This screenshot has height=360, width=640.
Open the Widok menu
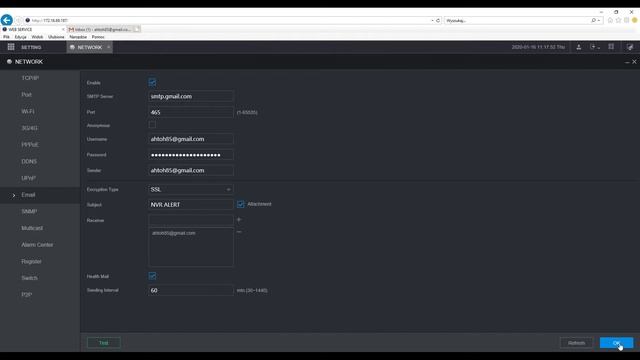point(37,37)
